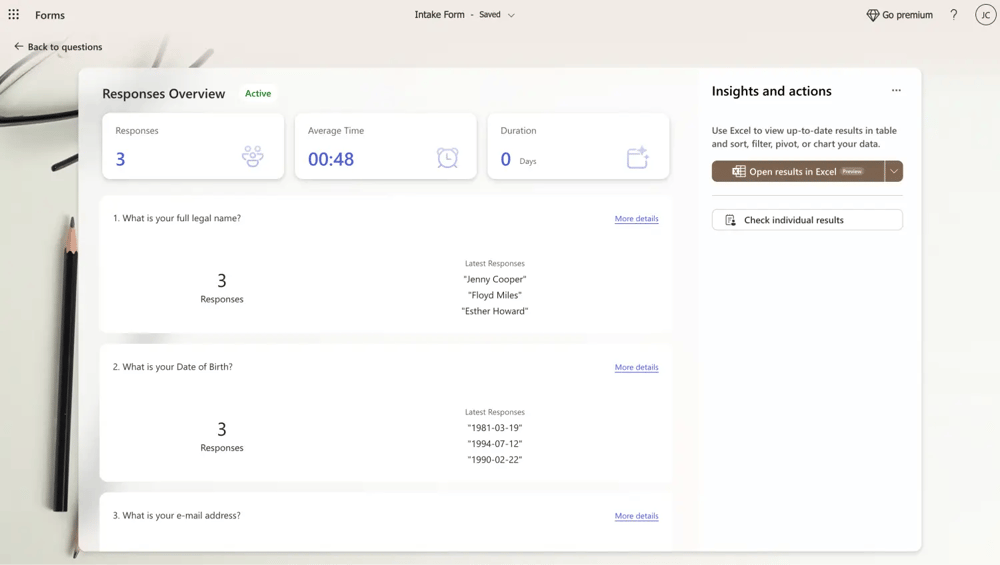Viewport: 1000px width, 565px height.
Task: Expand the Excel results dropdown arrow
Action: (894, 171)
